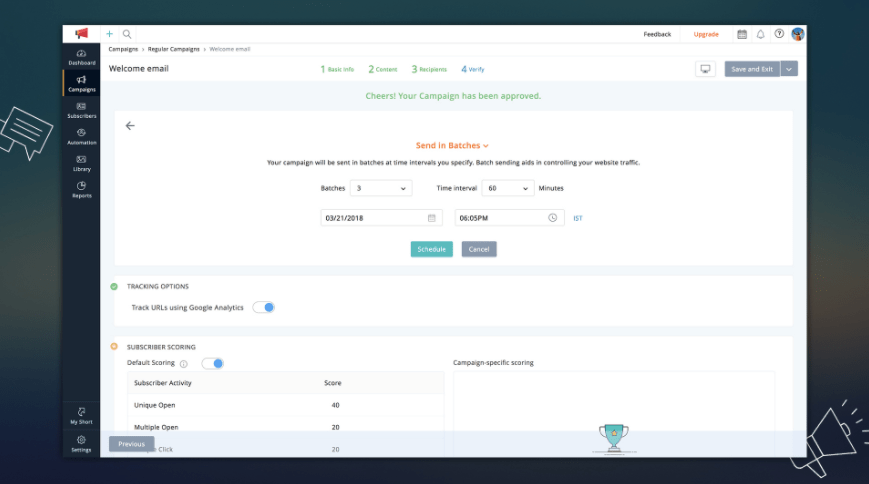Screen dimensions: 869x484
Task: Open time picker clock icon in time field
Action: click(553, 218)
